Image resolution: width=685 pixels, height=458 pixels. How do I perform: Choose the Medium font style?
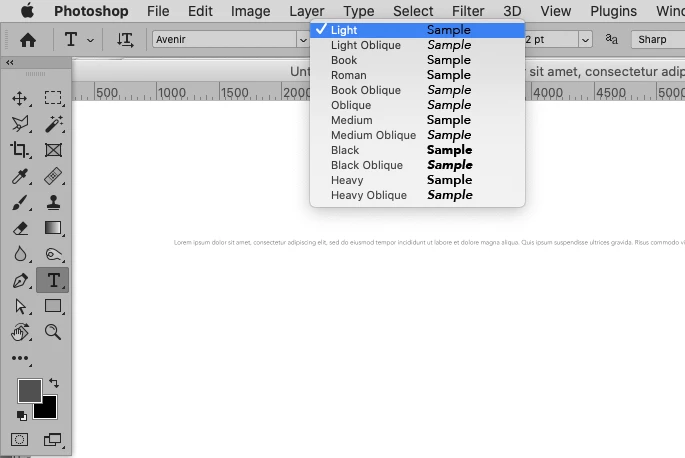tap(417, 120)
